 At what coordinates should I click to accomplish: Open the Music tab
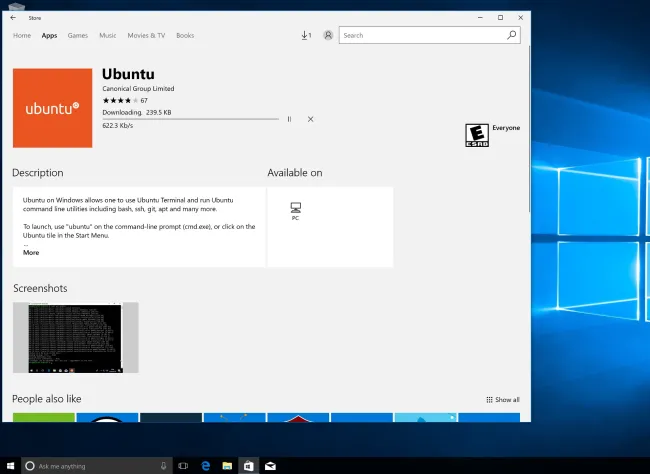[x=107, y=36]
